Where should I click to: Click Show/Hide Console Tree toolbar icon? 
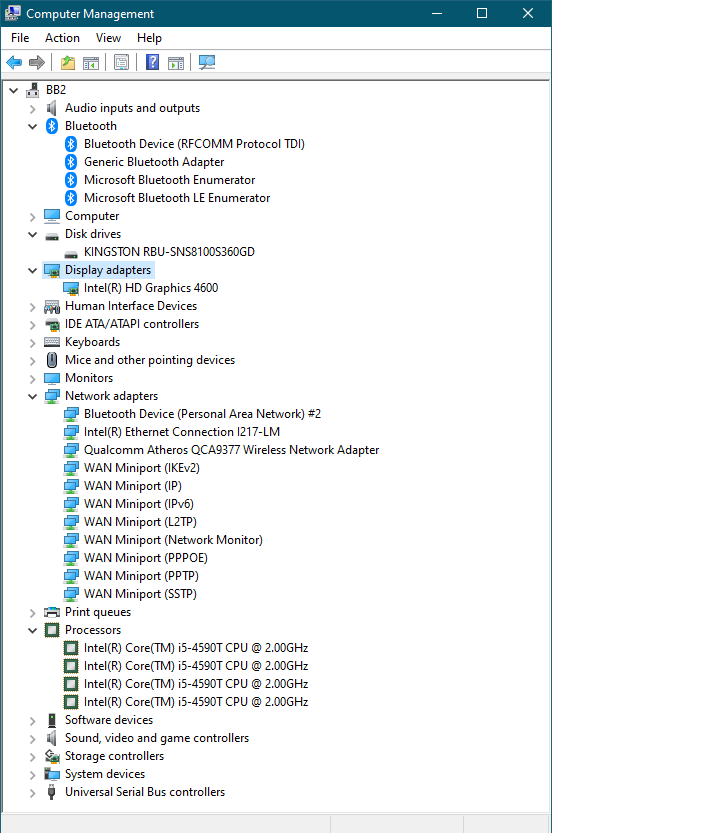coord(91,63)
